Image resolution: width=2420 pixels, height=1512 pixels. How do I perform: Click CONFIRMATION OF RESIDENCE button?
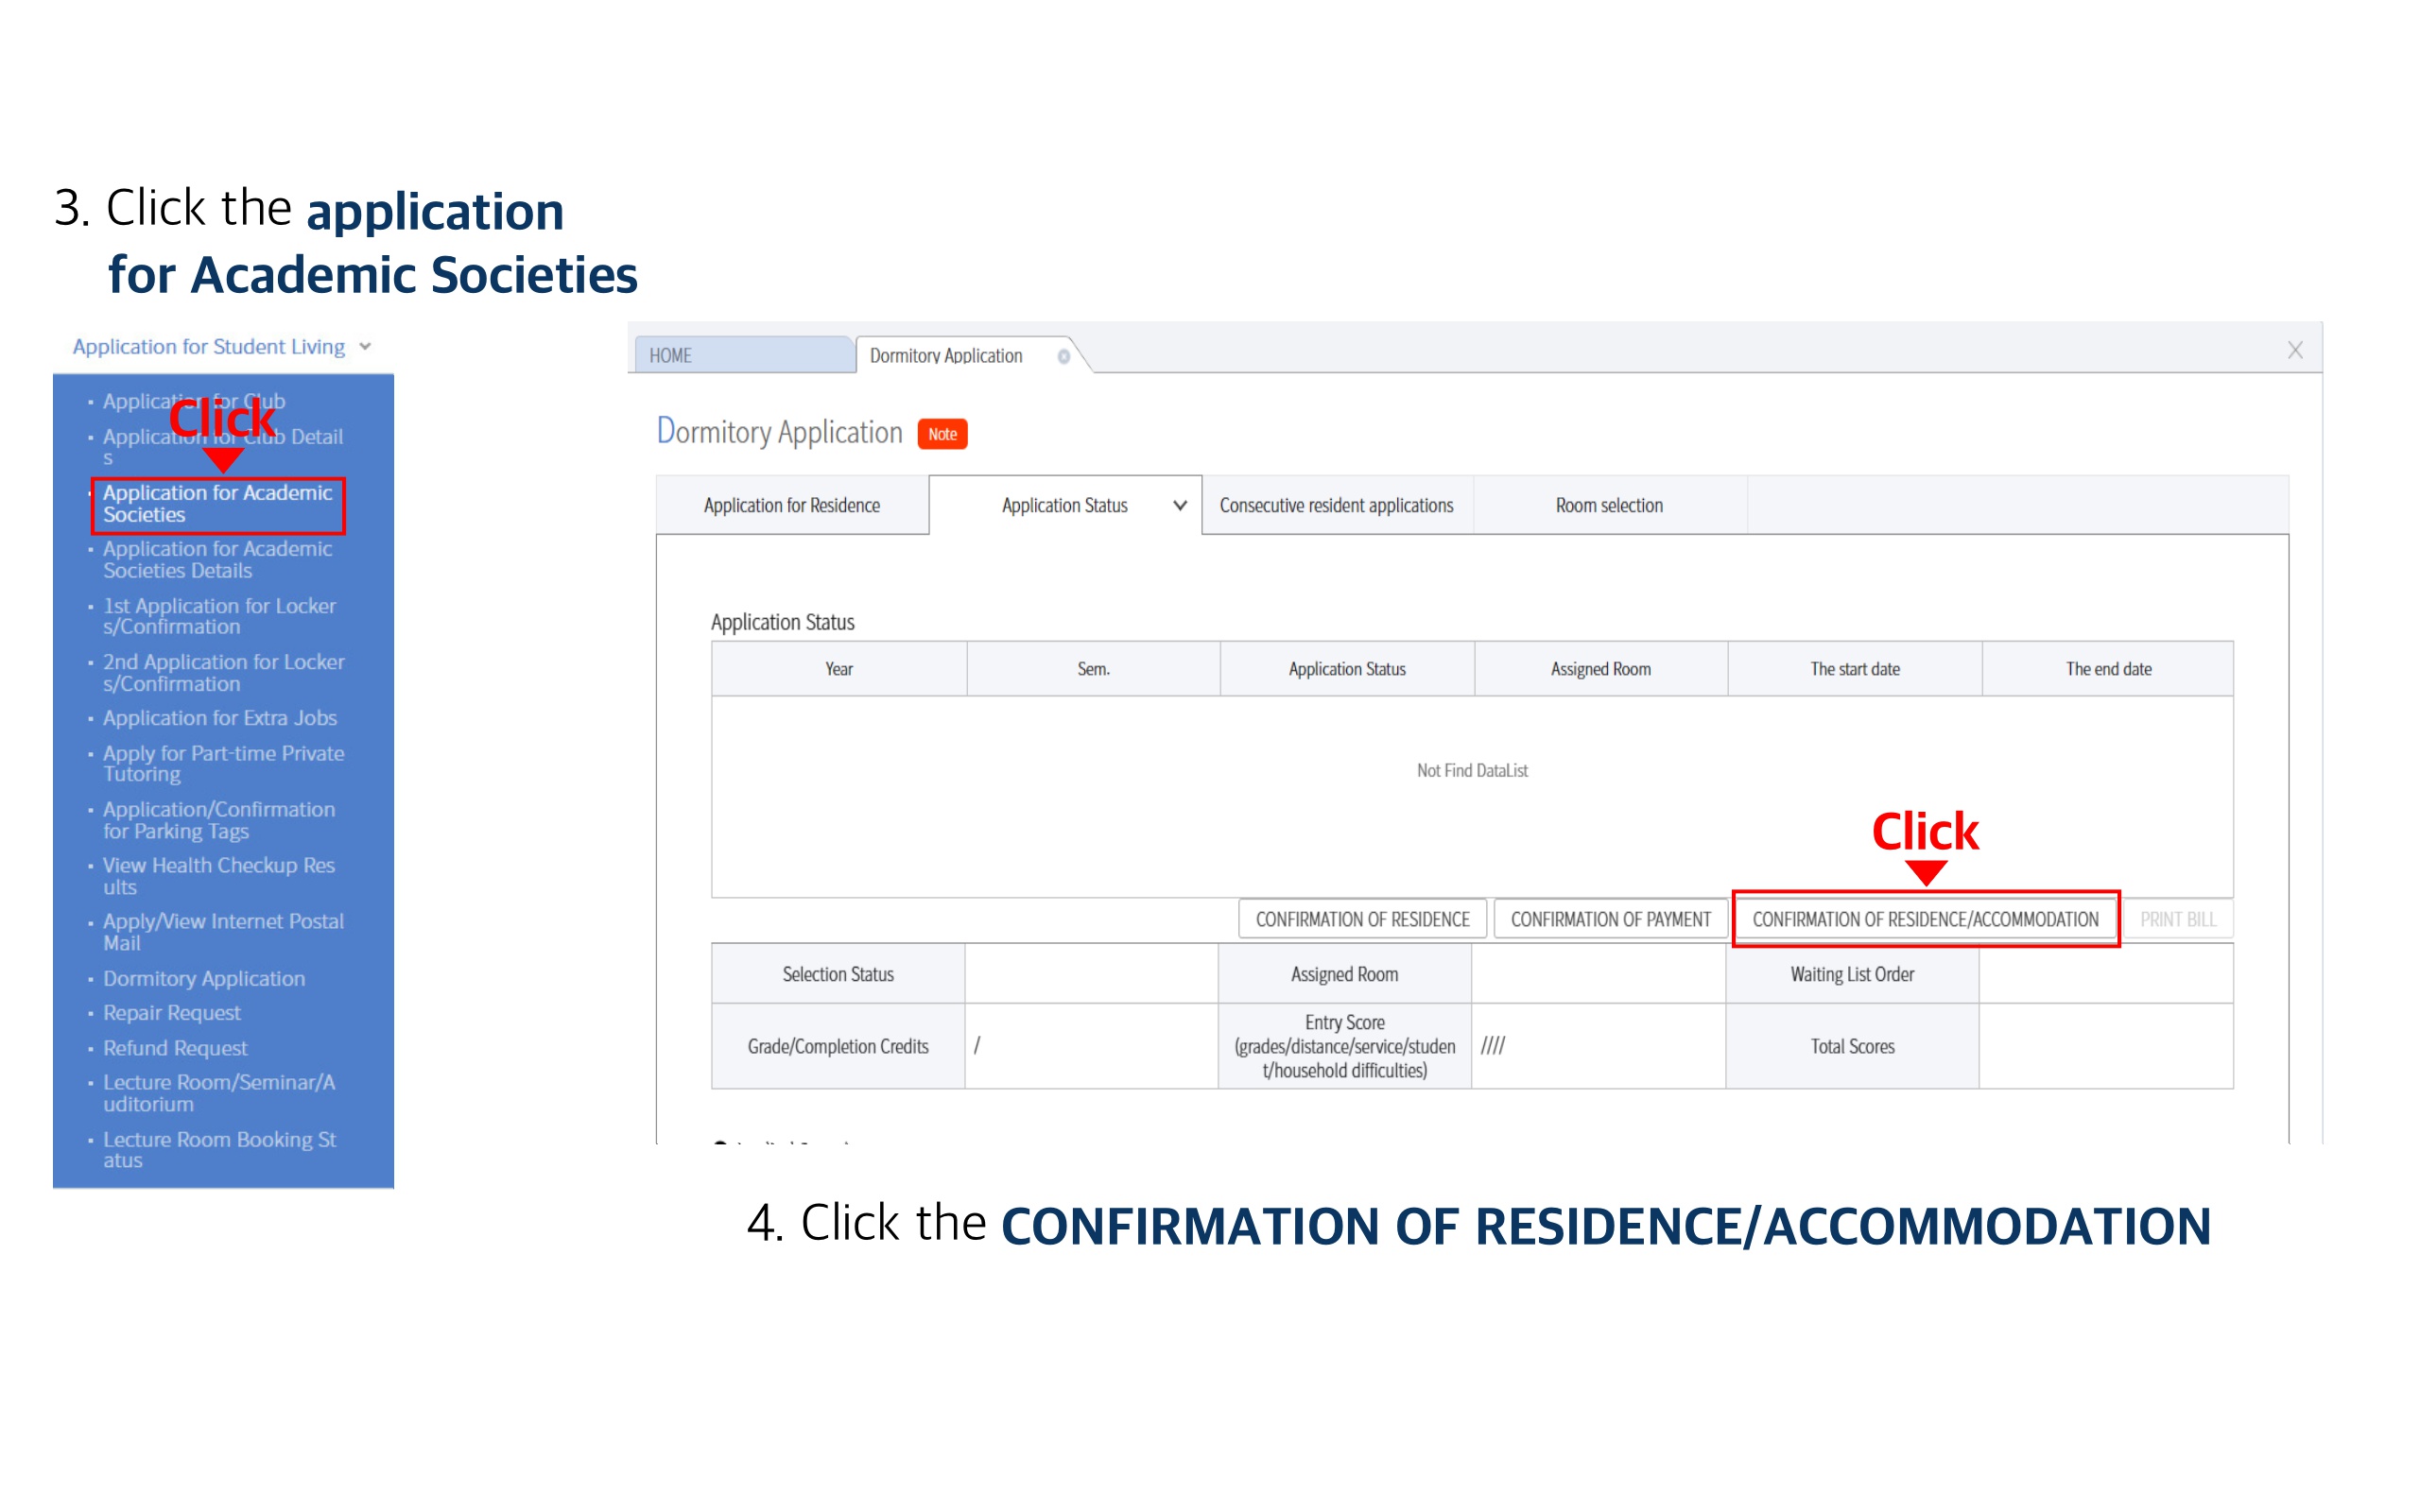tap(1362, 919)
